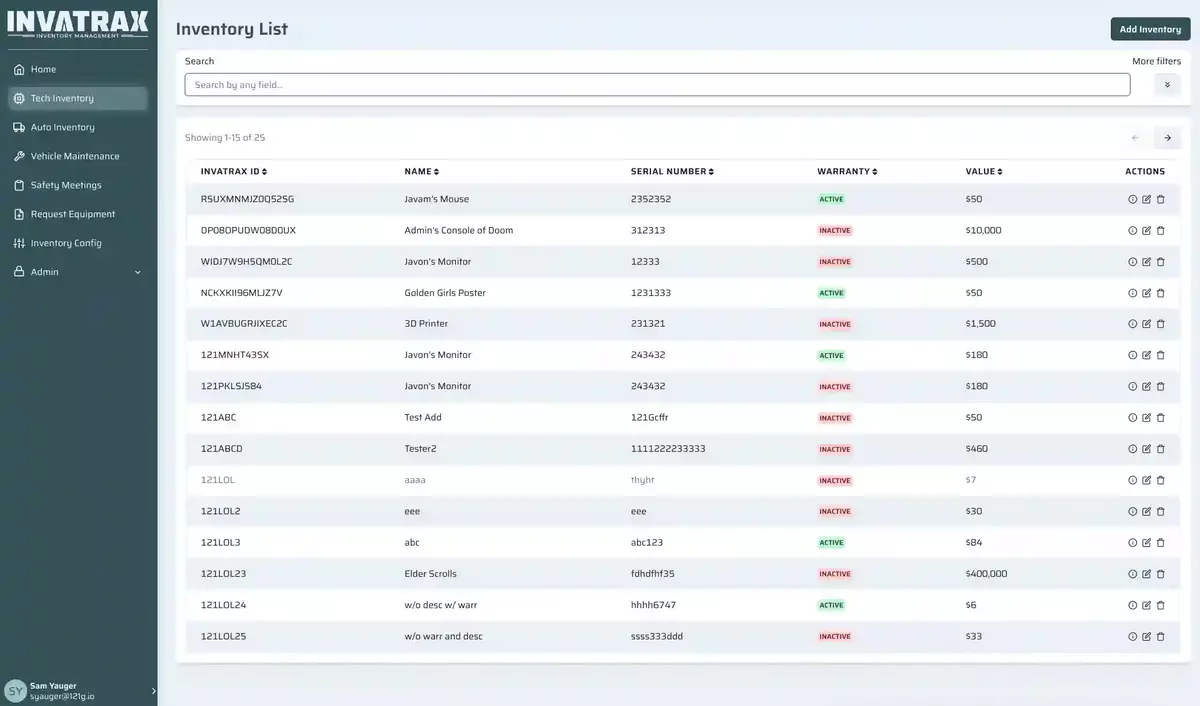Expand the sidebar using Sam Yauger profile chevron
The image size is (1200, 706).
point(152,690)
